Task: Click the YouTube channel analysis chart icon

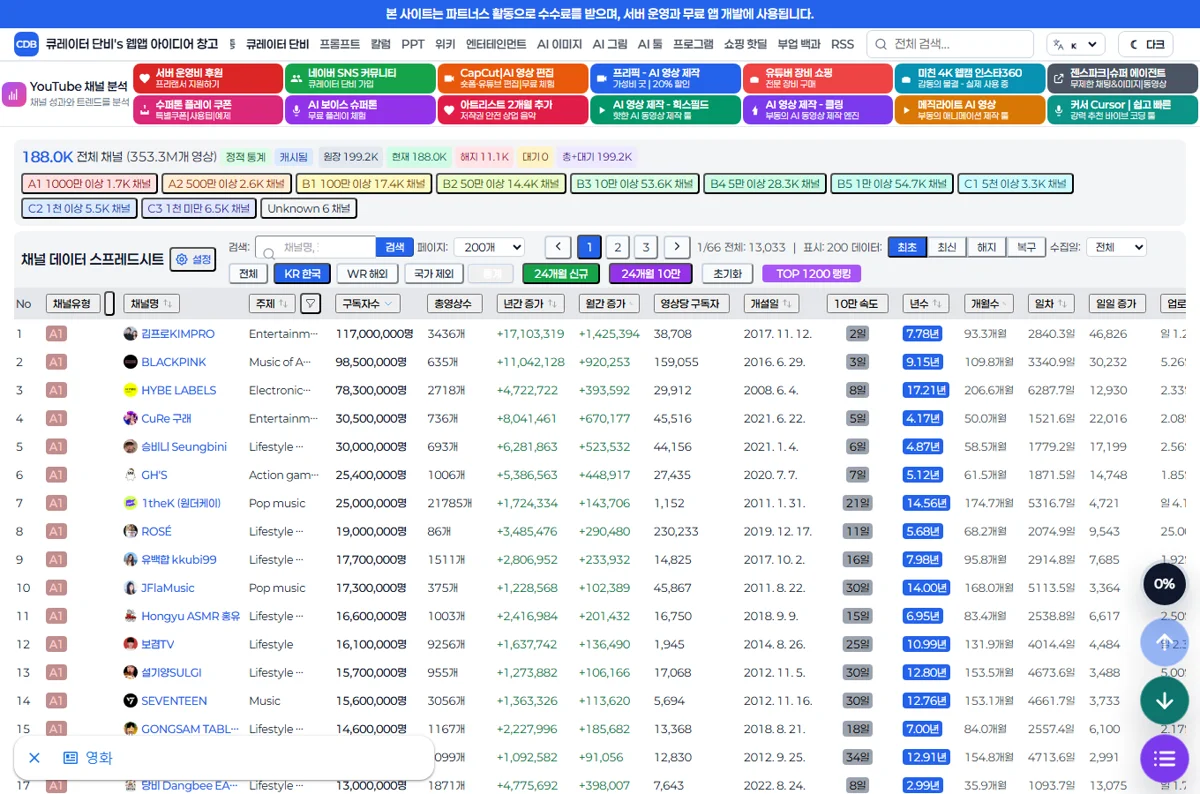Action: point(14,94)
